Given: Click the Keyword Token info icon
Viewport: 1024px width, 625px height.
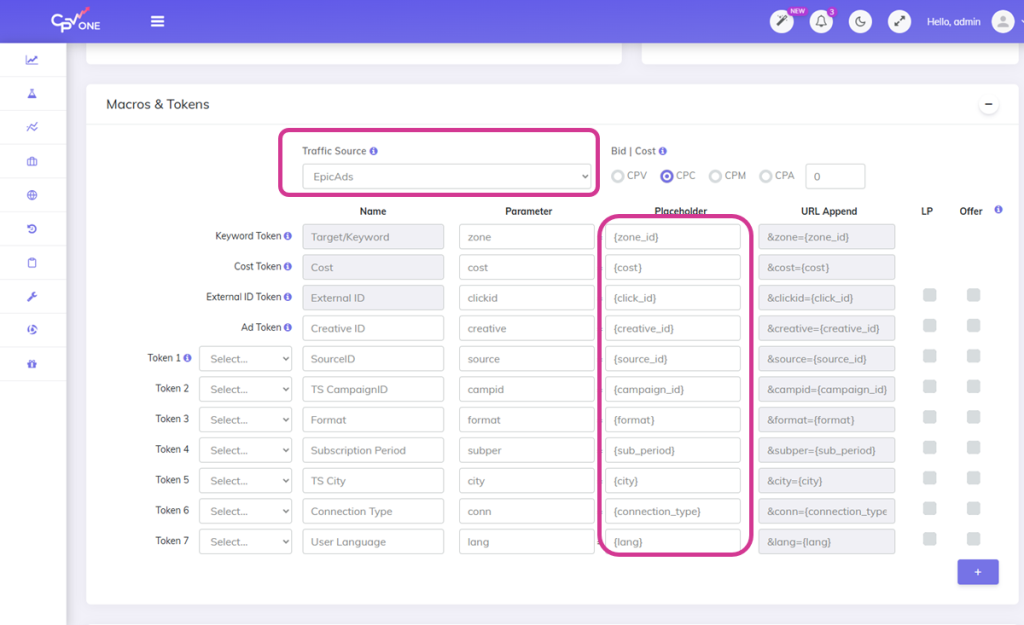Looking at the screenshot, I should (287, 236).
